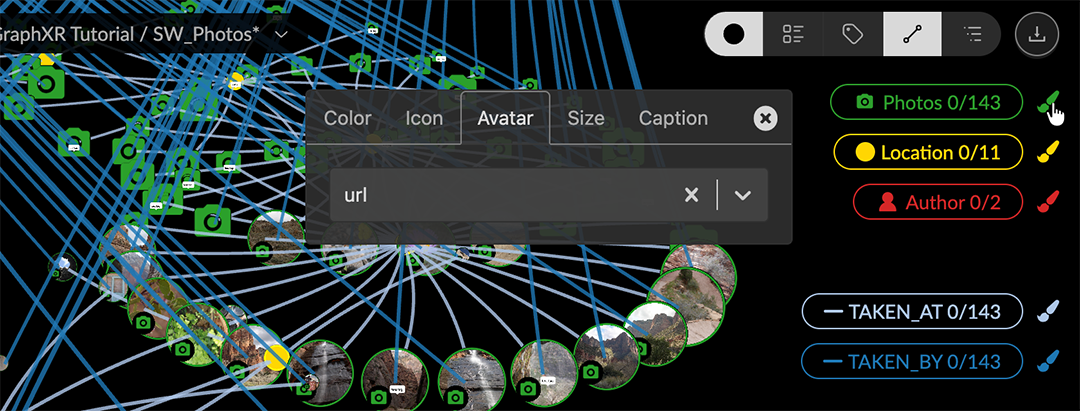Click the yellow Location paintbrush icon
Screen dimensions: 1080x411
(1046, 153)
